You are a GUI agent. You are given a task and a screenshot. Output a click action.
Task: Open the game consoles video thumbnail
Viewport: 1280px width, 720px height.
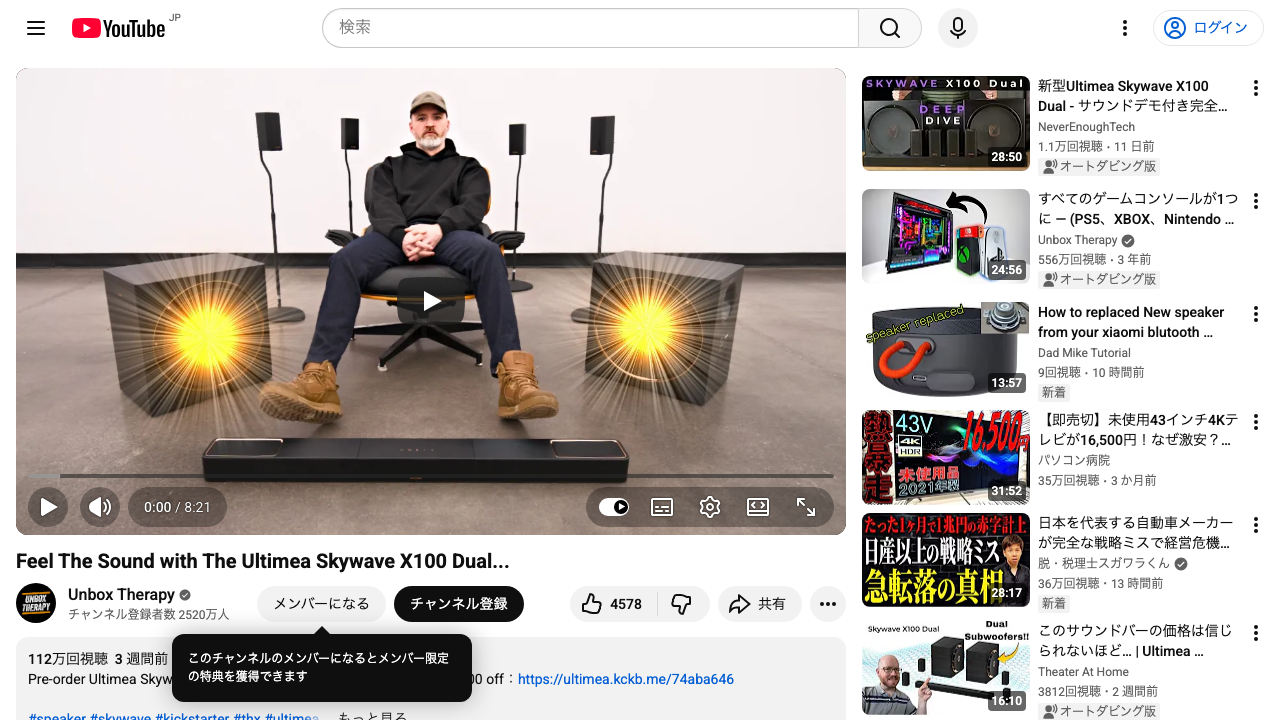(946, 236)
